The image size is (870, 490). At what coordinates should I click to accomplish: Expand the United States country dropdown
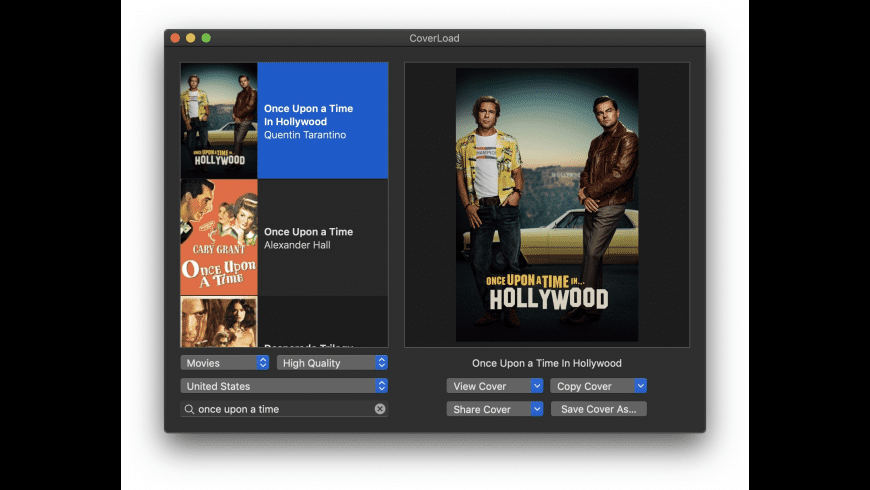pos(284,386)
